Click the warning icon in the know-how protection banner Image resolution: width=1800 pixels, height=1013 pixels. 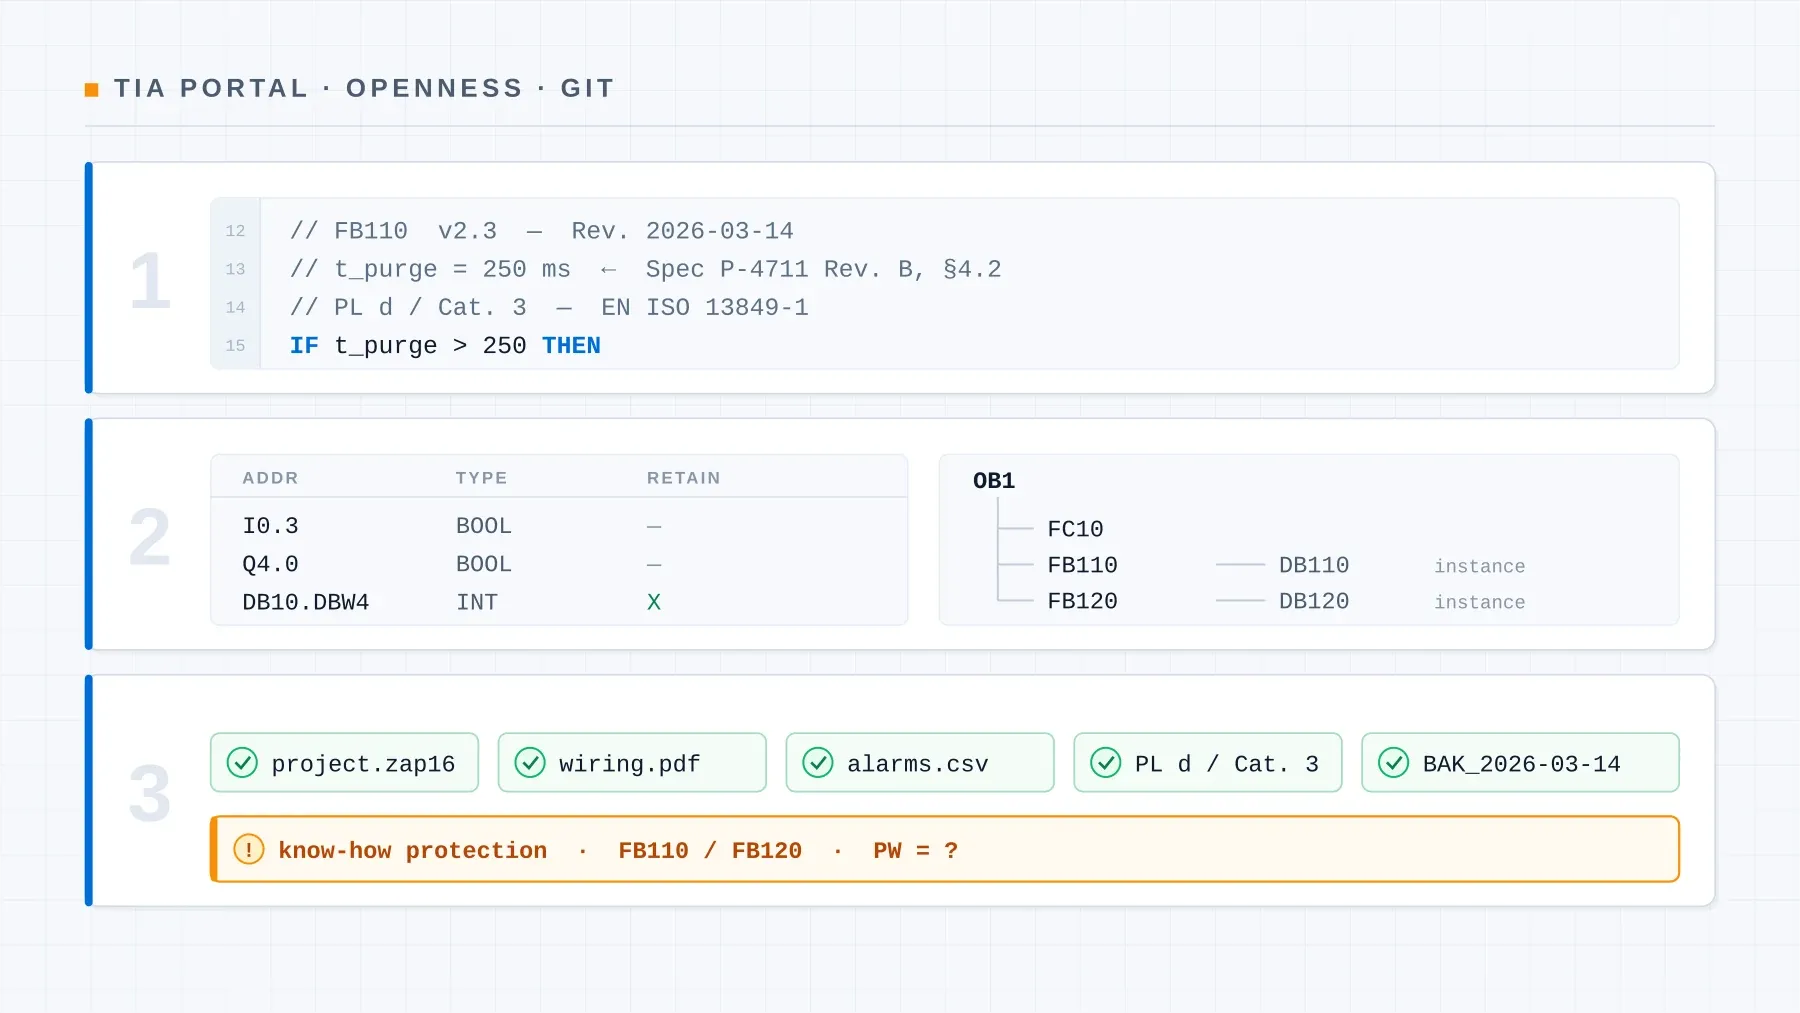tap(248, 850)
